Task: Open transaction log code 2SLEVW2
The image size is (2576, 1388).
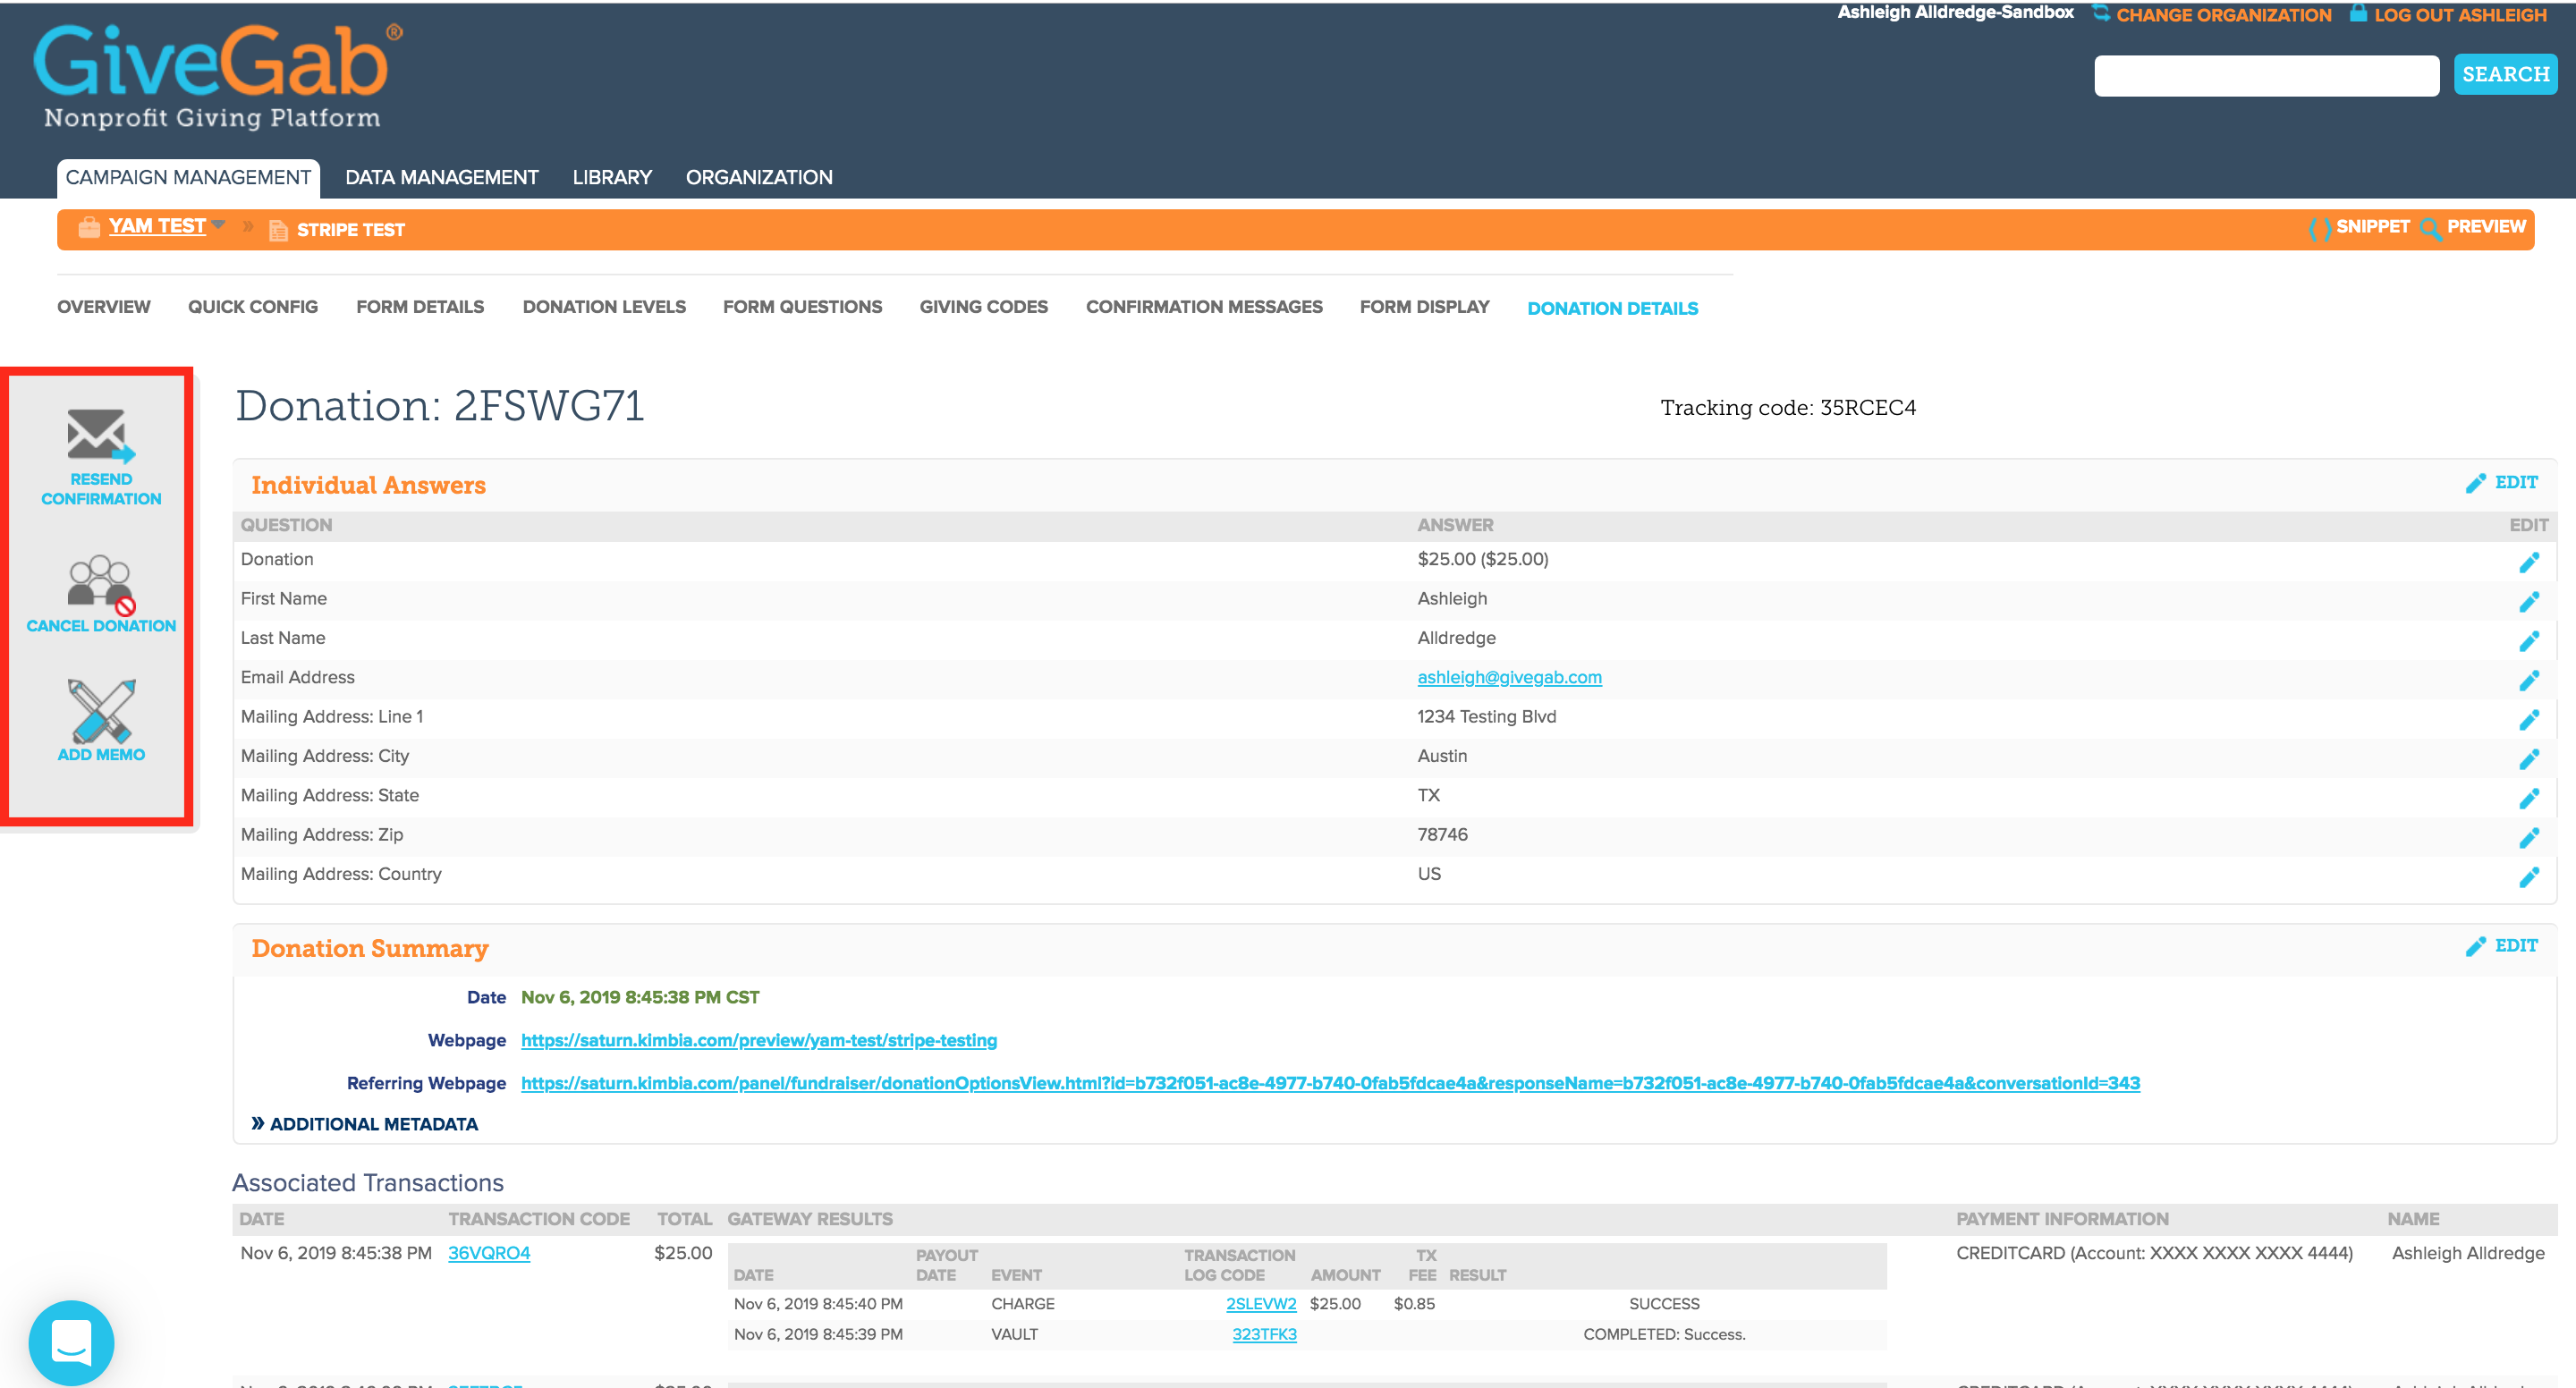Action: (1261, 1304)
